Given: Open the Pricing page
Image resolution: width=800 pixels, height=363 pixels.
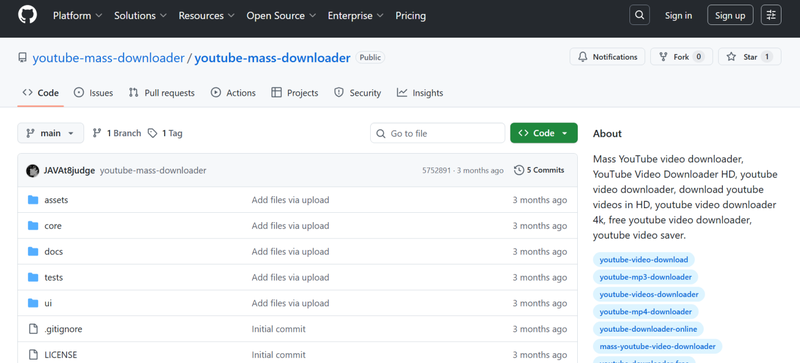Looking at the screenshot, I should tap(411, 16).
